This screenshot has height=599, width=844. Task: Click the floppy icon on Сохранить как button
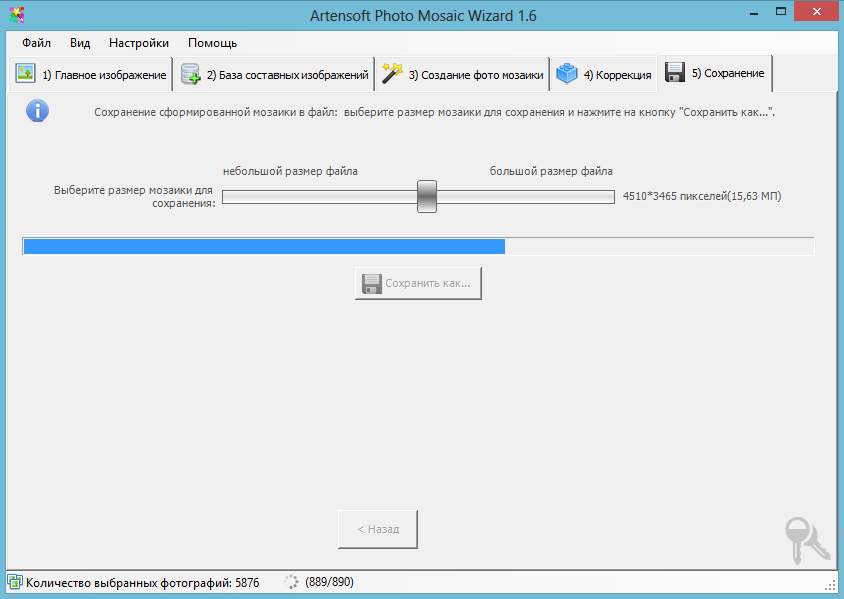click(x=371, y=284)
